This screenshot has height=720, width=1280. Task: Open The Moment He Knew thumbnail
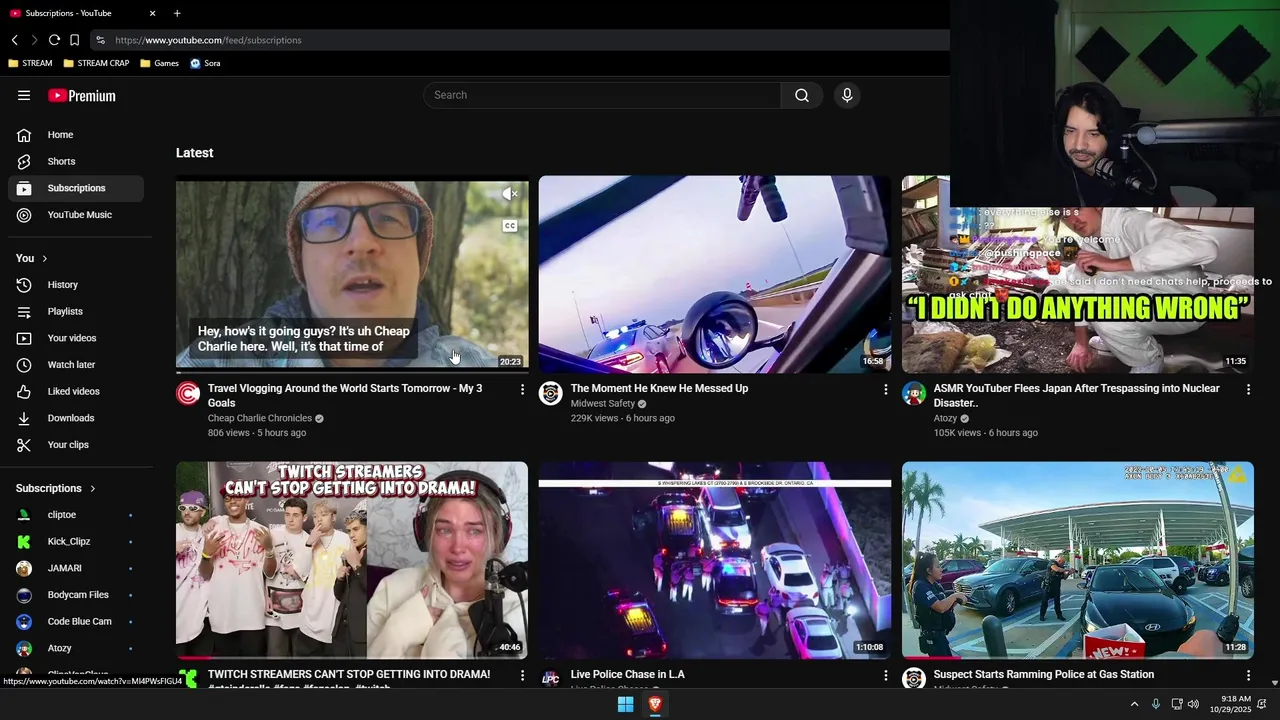coord(715,275)
